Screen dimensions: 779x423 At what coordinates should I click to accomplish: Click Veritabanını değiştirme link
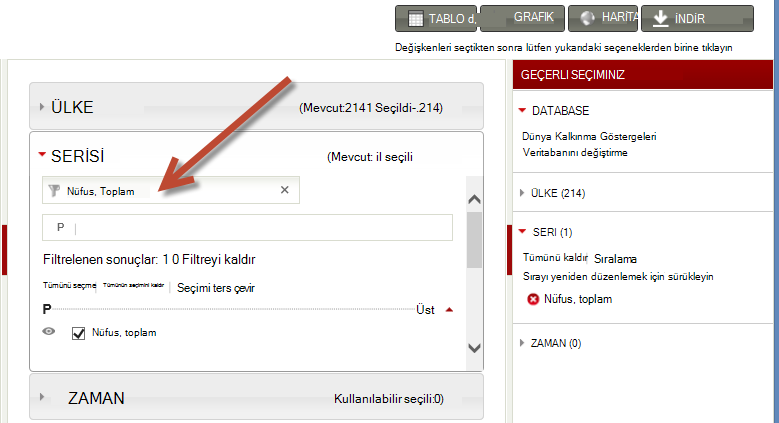[x=575, y=153]
